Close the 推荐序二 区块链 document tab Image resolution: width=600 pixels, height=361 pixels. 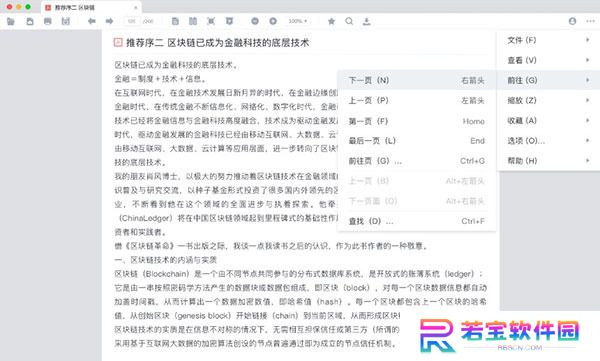[135, 7]
